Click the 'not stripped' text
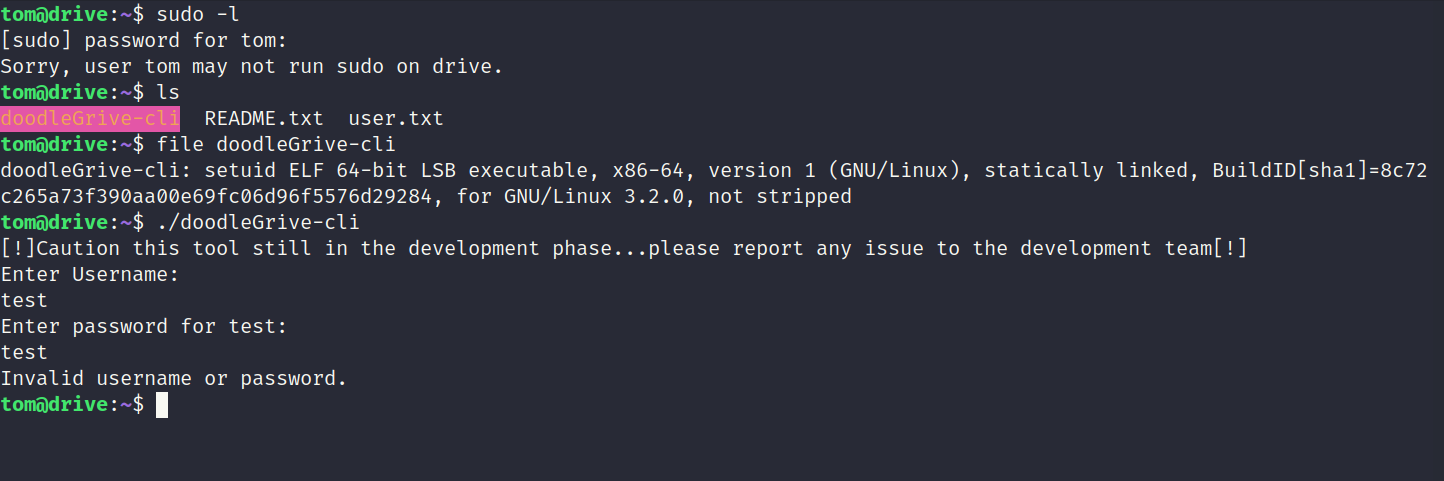 point(780,197)
